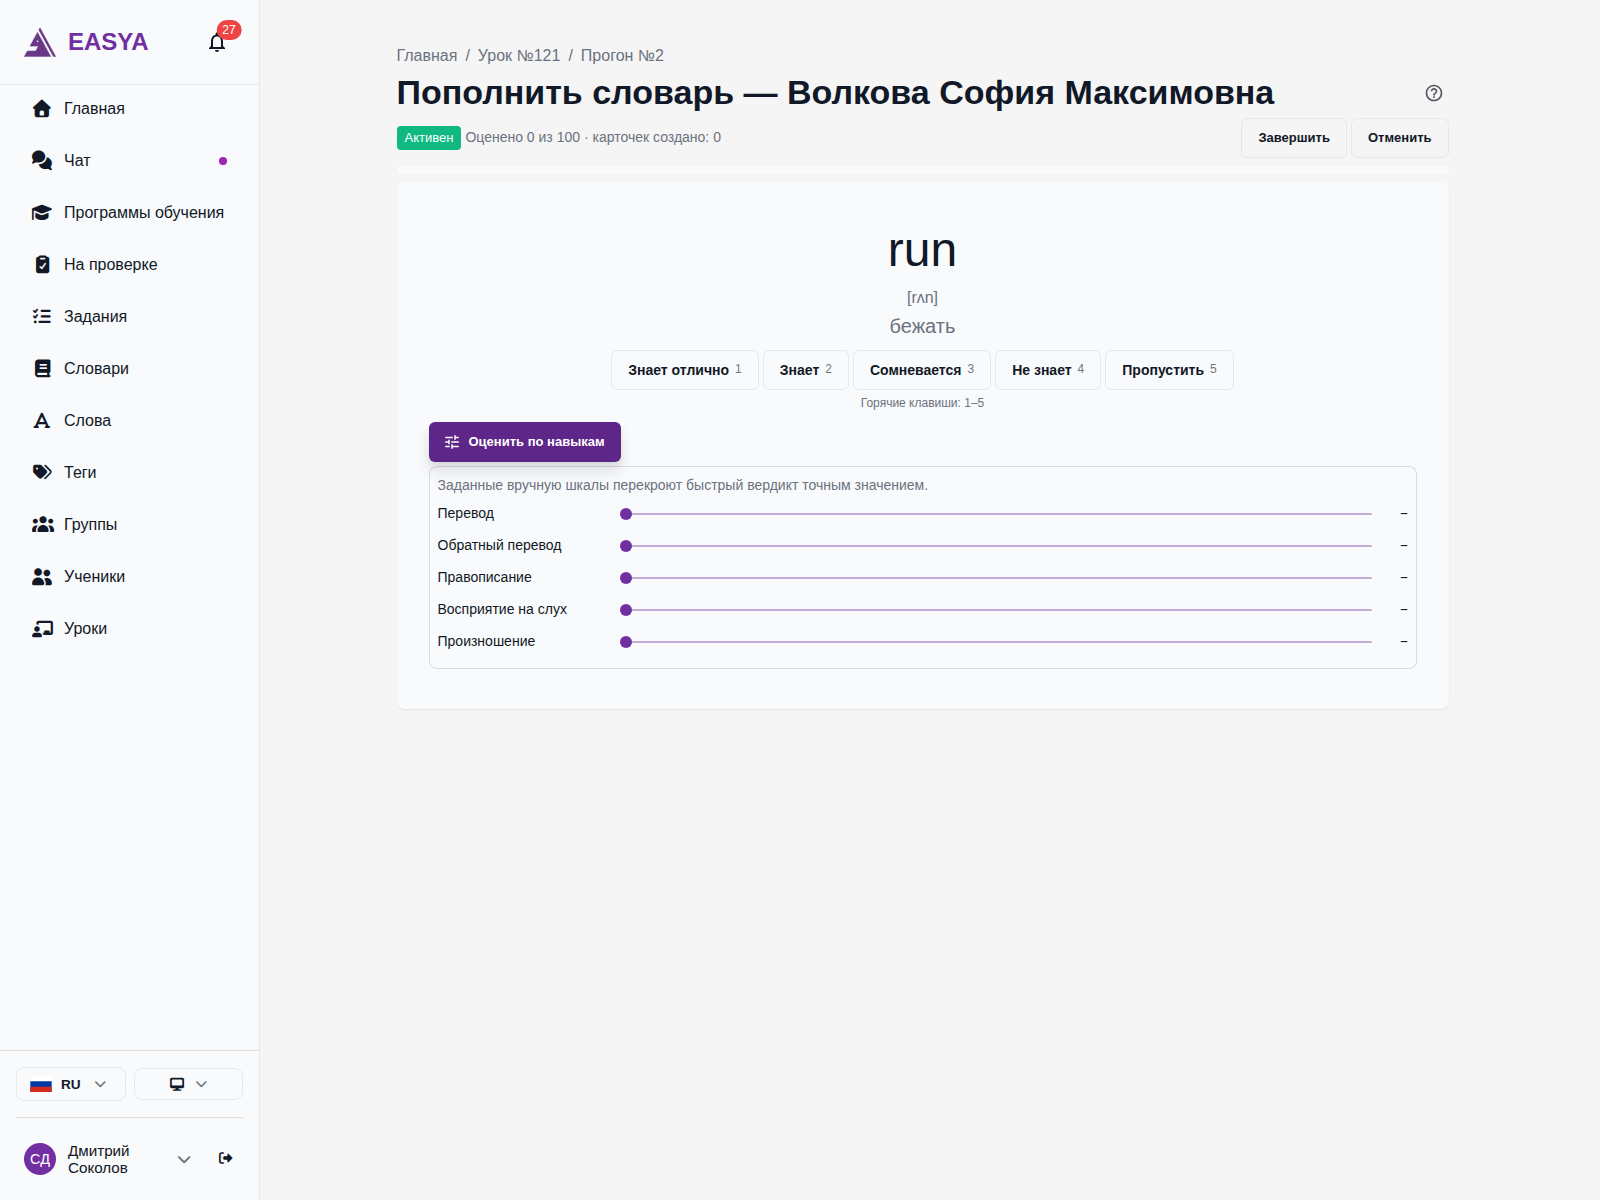Viewport: 1600px width, 1200px height.
Task: Rate the word as Знает отлично
Action: click(685, 370)
